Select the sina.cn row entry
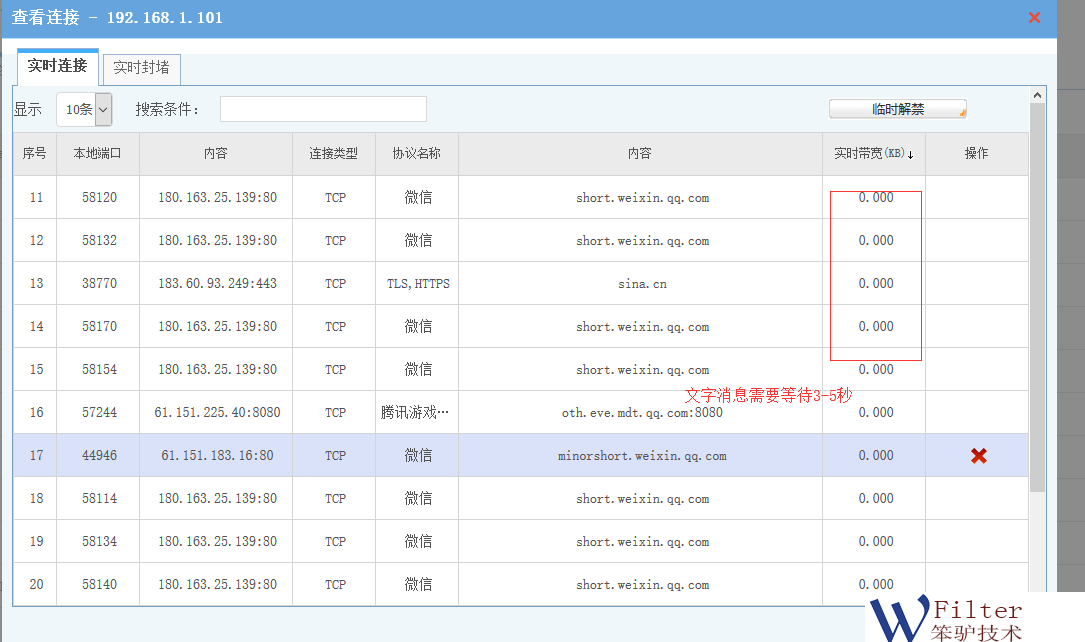Screen dimensions: 1085x642 click(x=642, y=284)
